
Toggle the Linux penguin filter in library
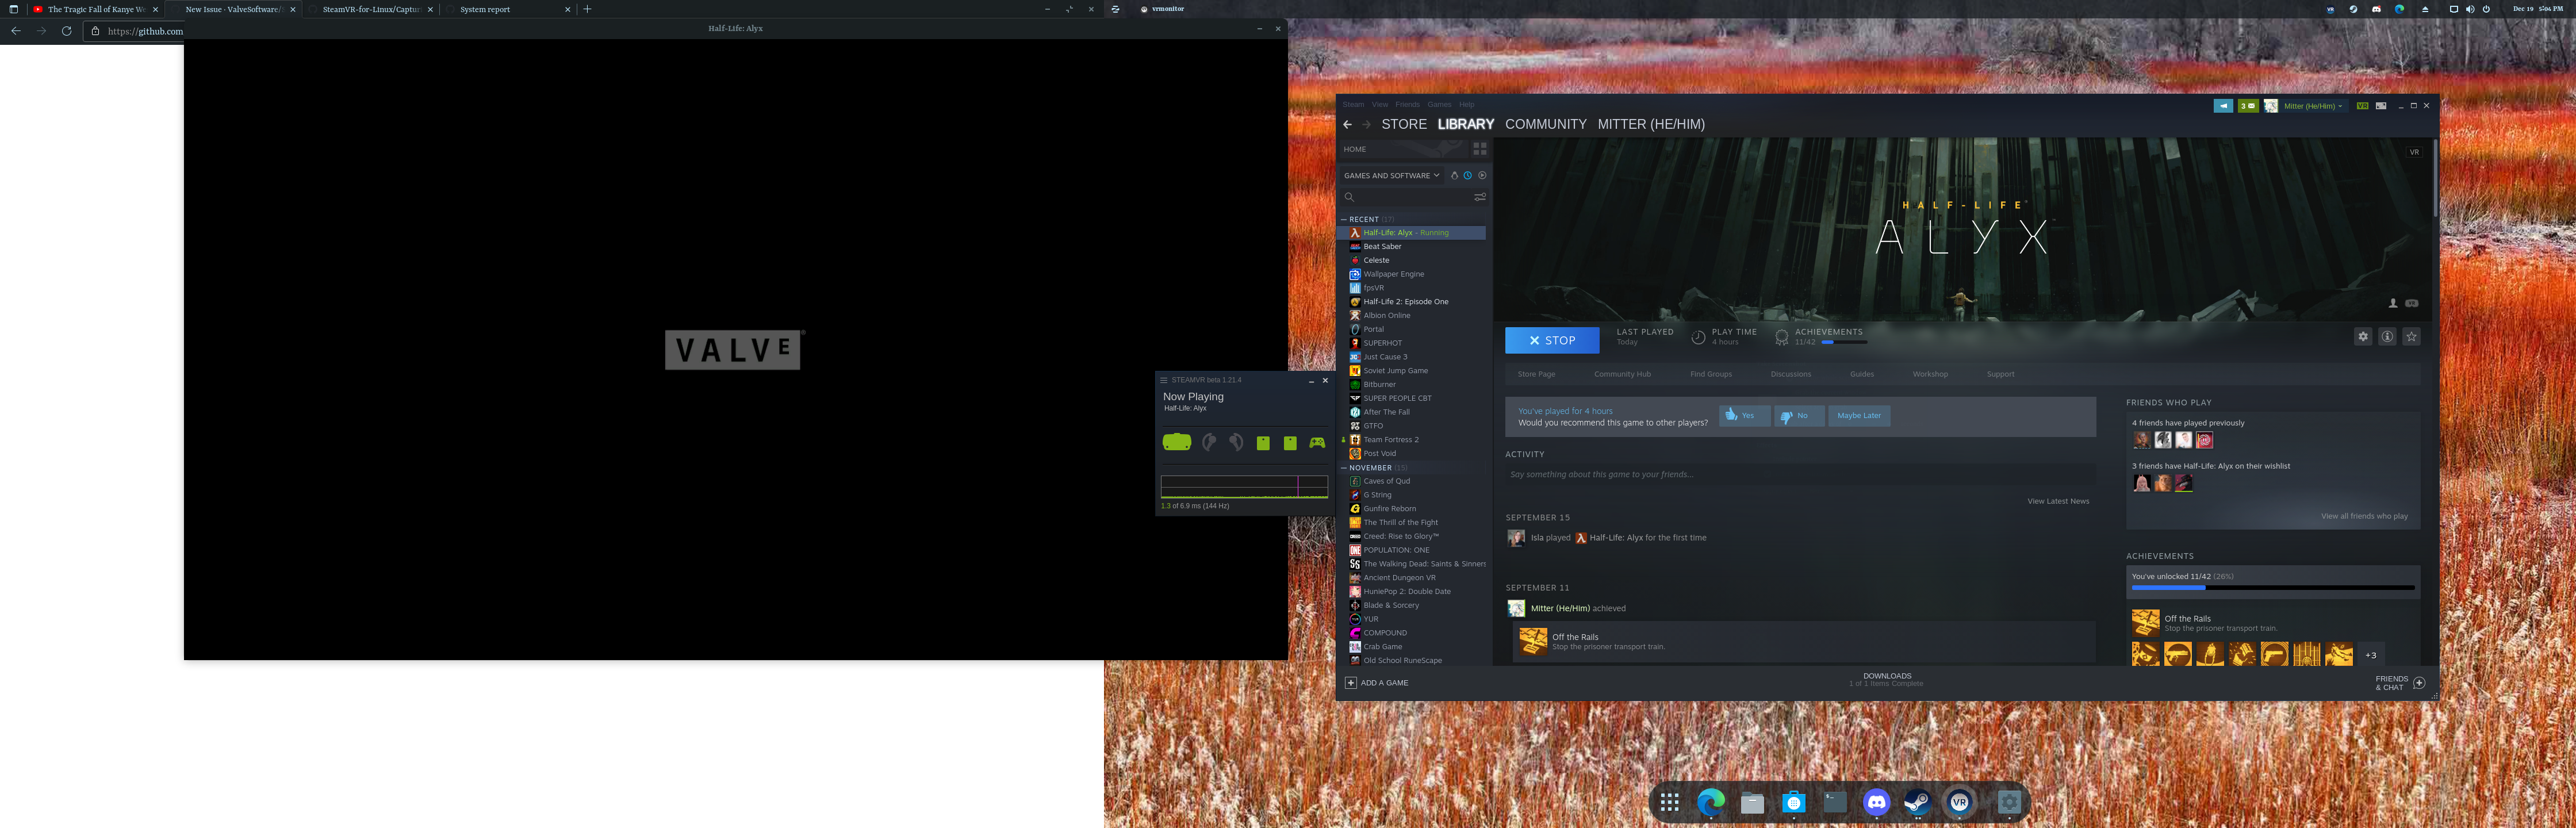click(1454, 176)
